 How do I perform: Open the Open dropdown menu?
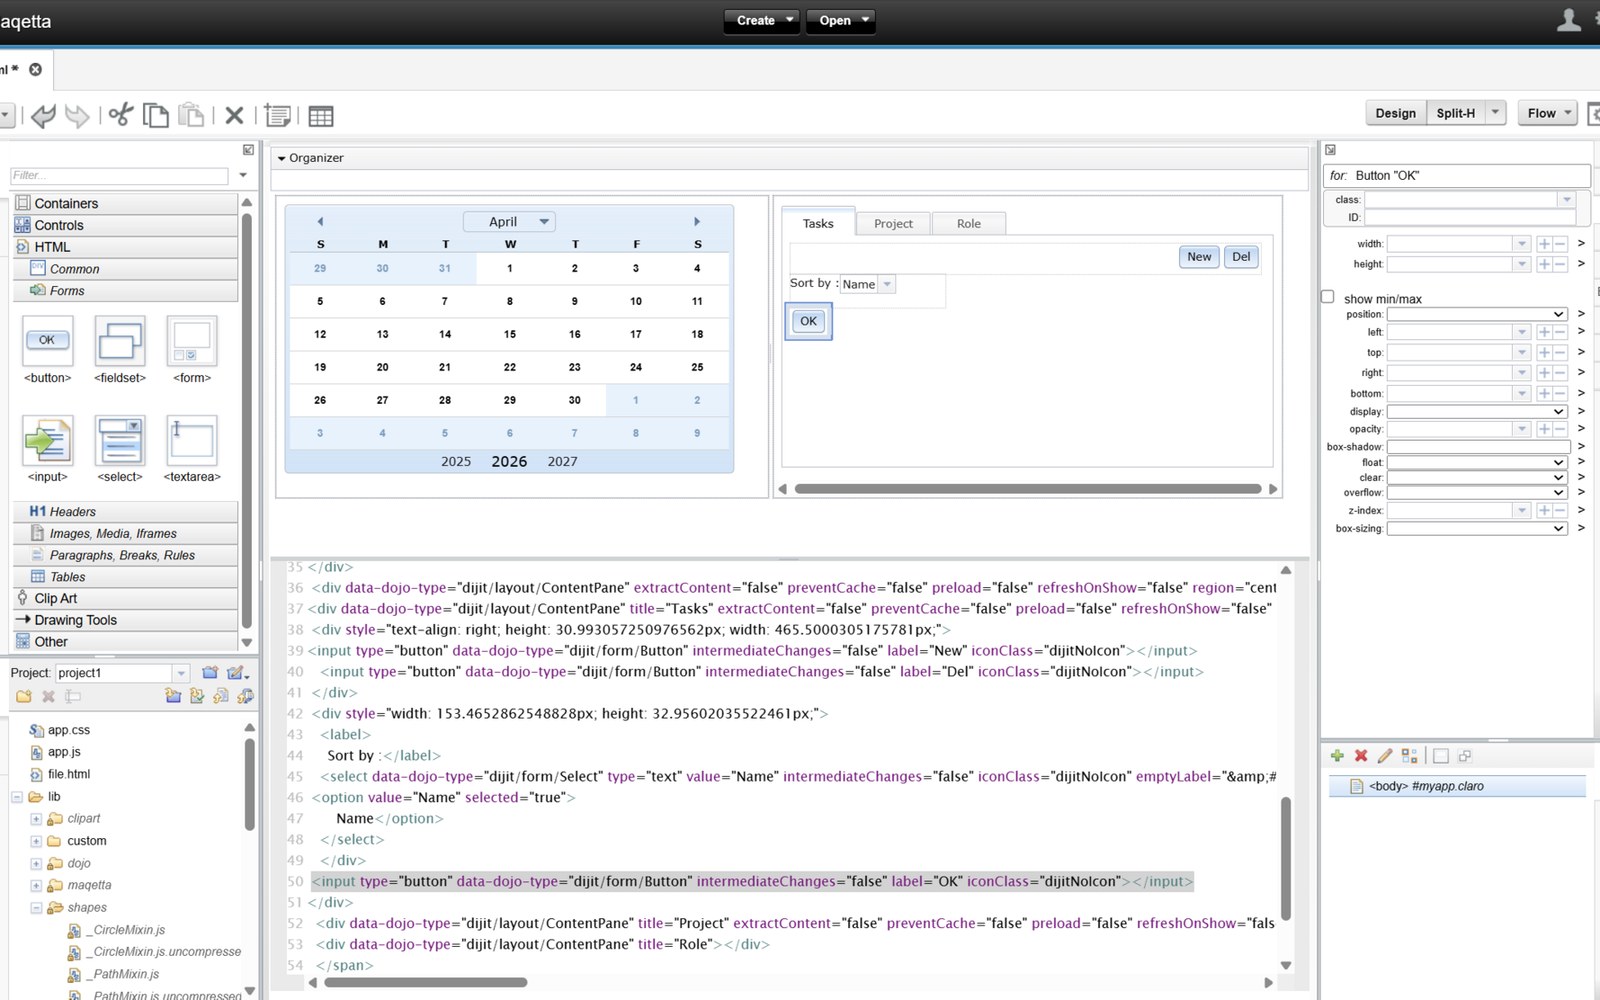click(840, 20)
